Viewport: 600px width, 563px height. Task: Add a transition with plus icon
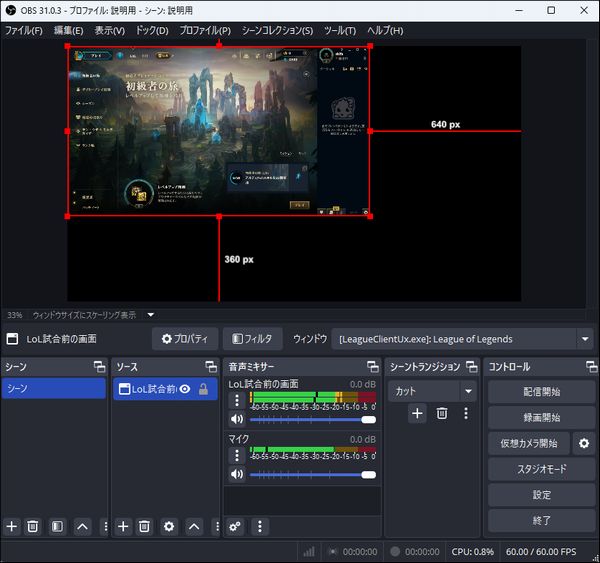point(417,413)
